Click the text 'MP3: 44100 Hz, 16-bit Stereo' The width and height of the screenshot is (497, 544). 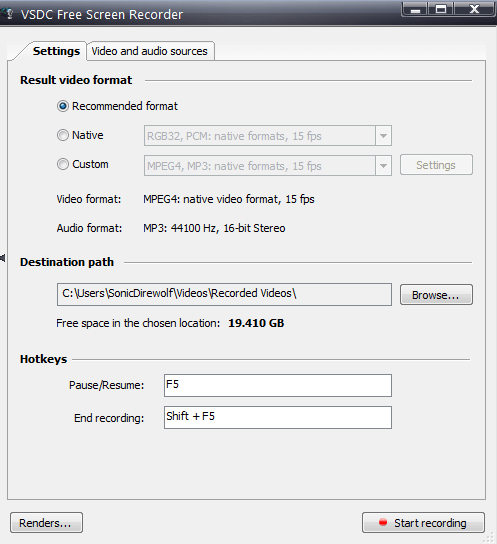click(x=214, y=228)
